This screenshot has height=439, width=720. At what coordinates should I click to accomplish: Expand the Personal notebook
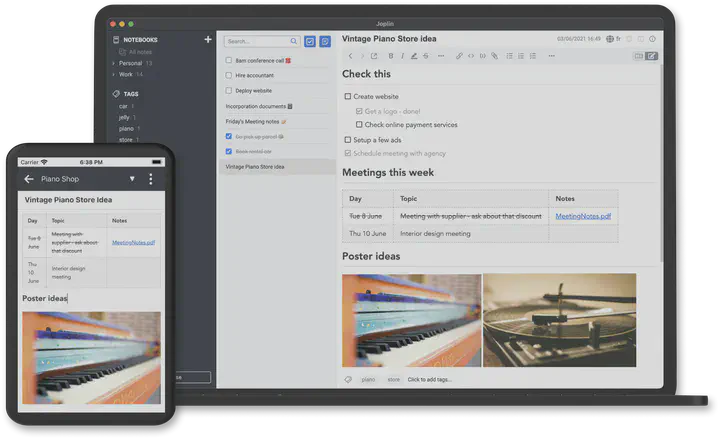coord(112,63)
